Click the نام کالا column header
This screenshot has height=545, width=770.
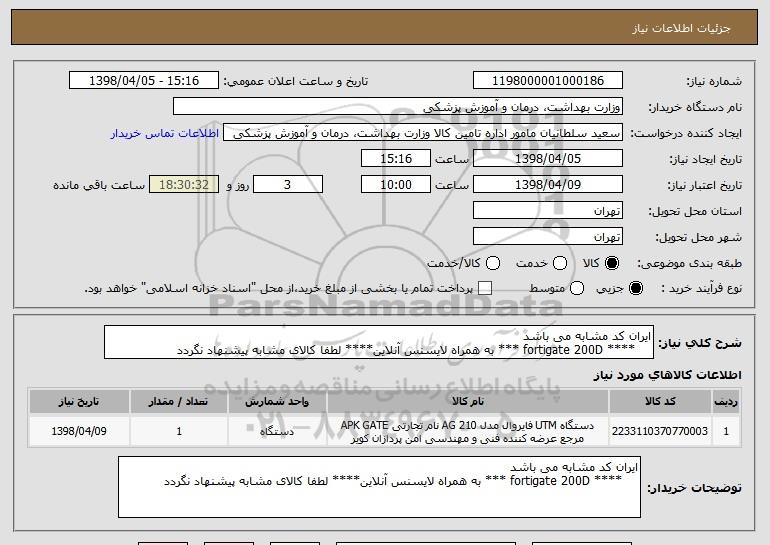tap(468, 402)
